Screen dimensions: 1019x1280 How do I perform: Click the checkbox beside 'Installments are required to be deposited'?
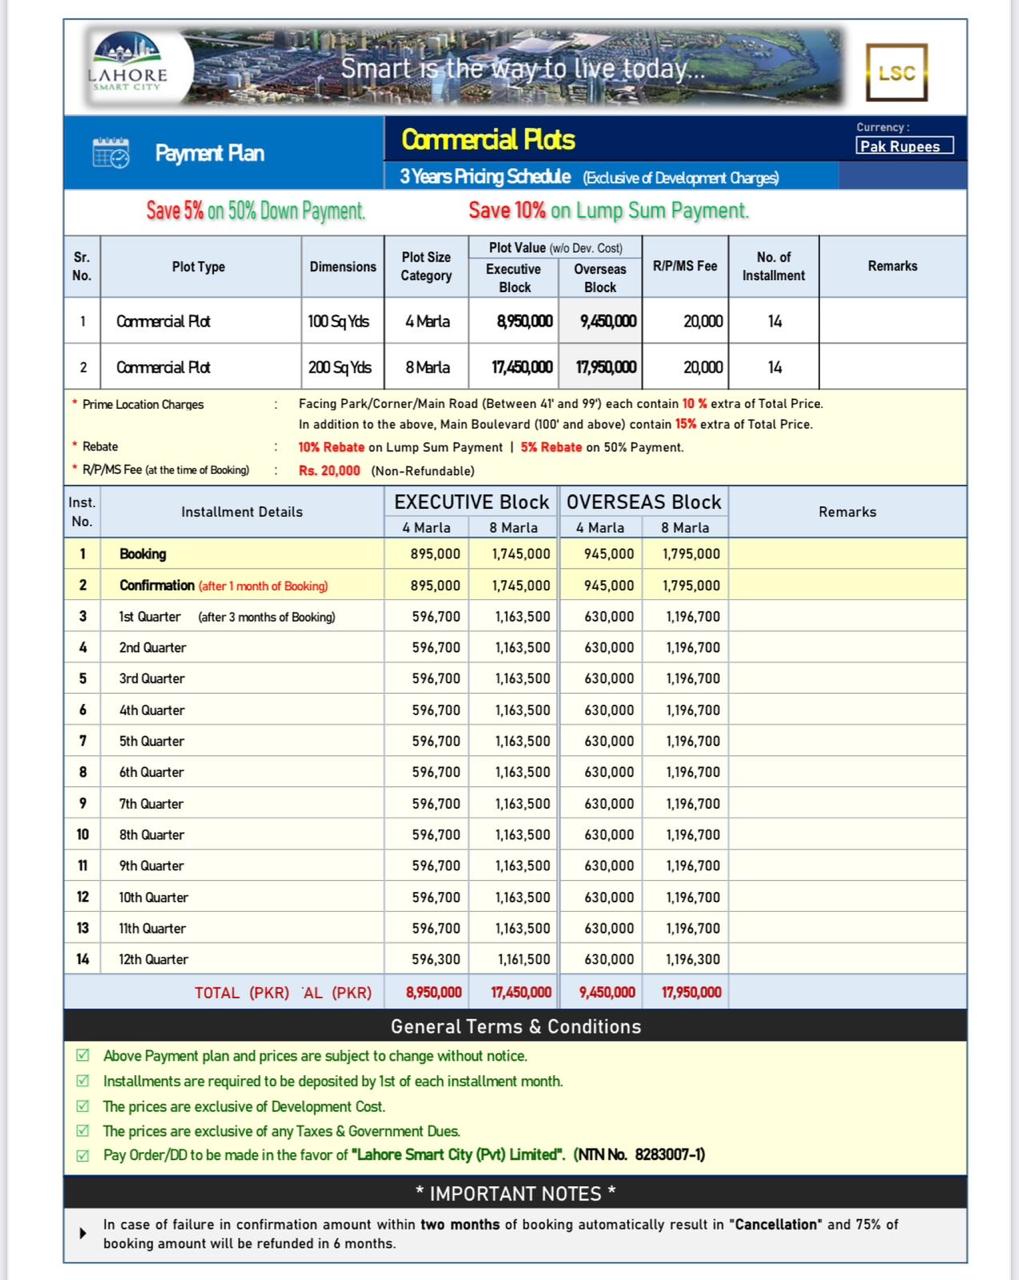(x=83, y=1081)
